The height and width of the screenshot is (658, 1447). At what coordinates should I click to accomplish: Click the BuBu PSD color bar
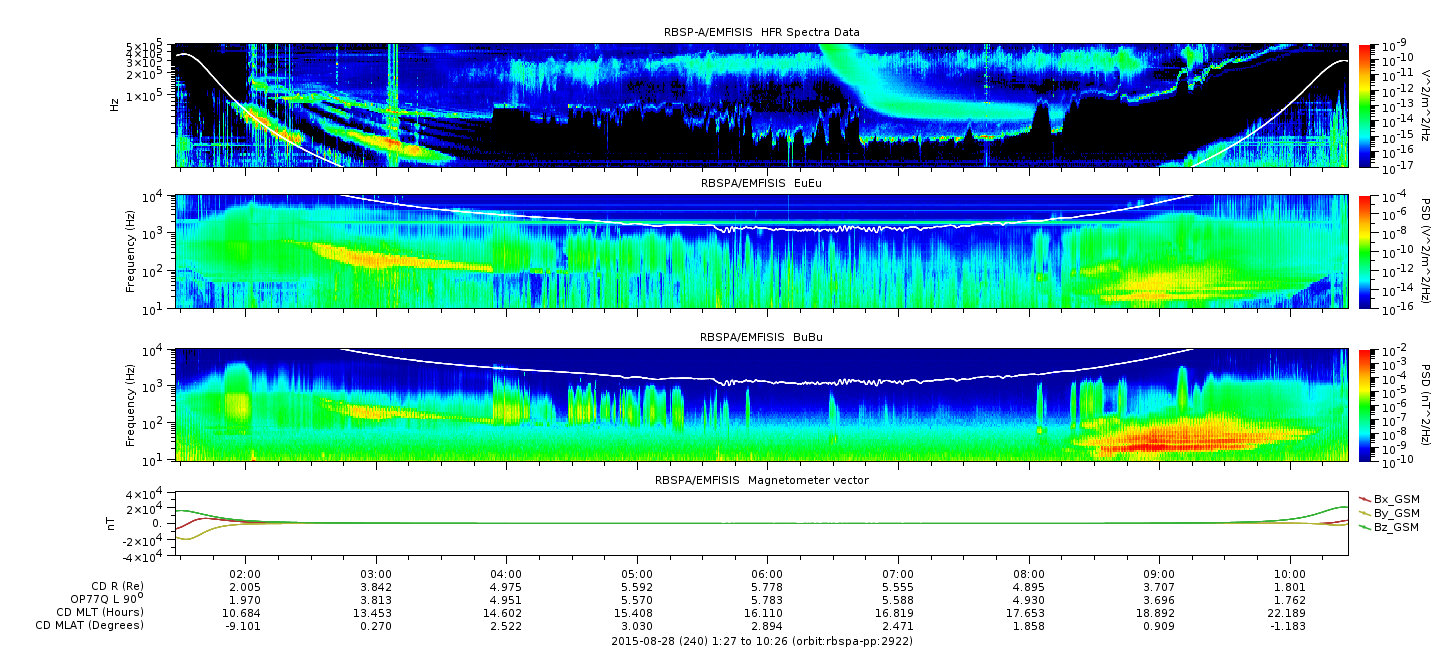pos(1367,405)
